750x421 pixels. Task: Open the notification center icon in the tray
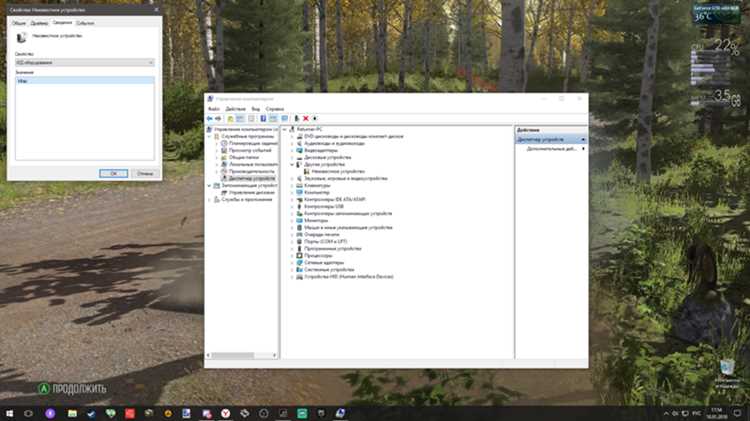tap(737, 413)
